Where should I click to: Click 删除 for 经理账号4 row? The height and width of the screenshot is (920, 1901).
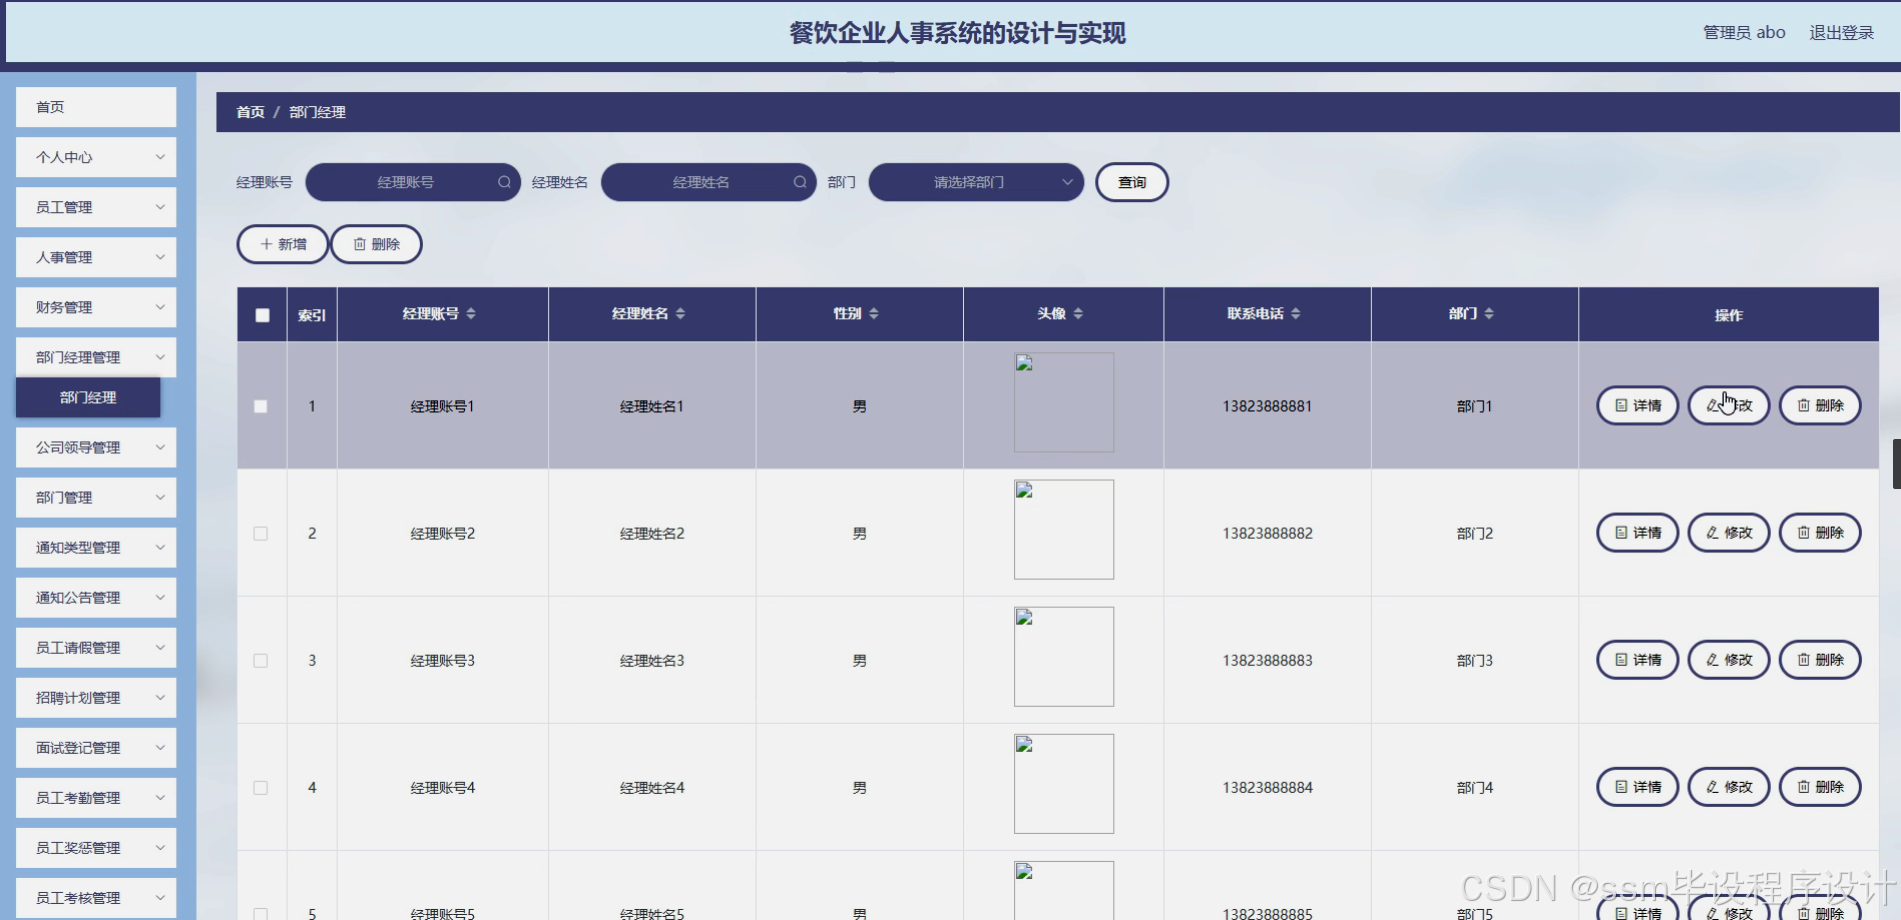tap(1820, 786)
